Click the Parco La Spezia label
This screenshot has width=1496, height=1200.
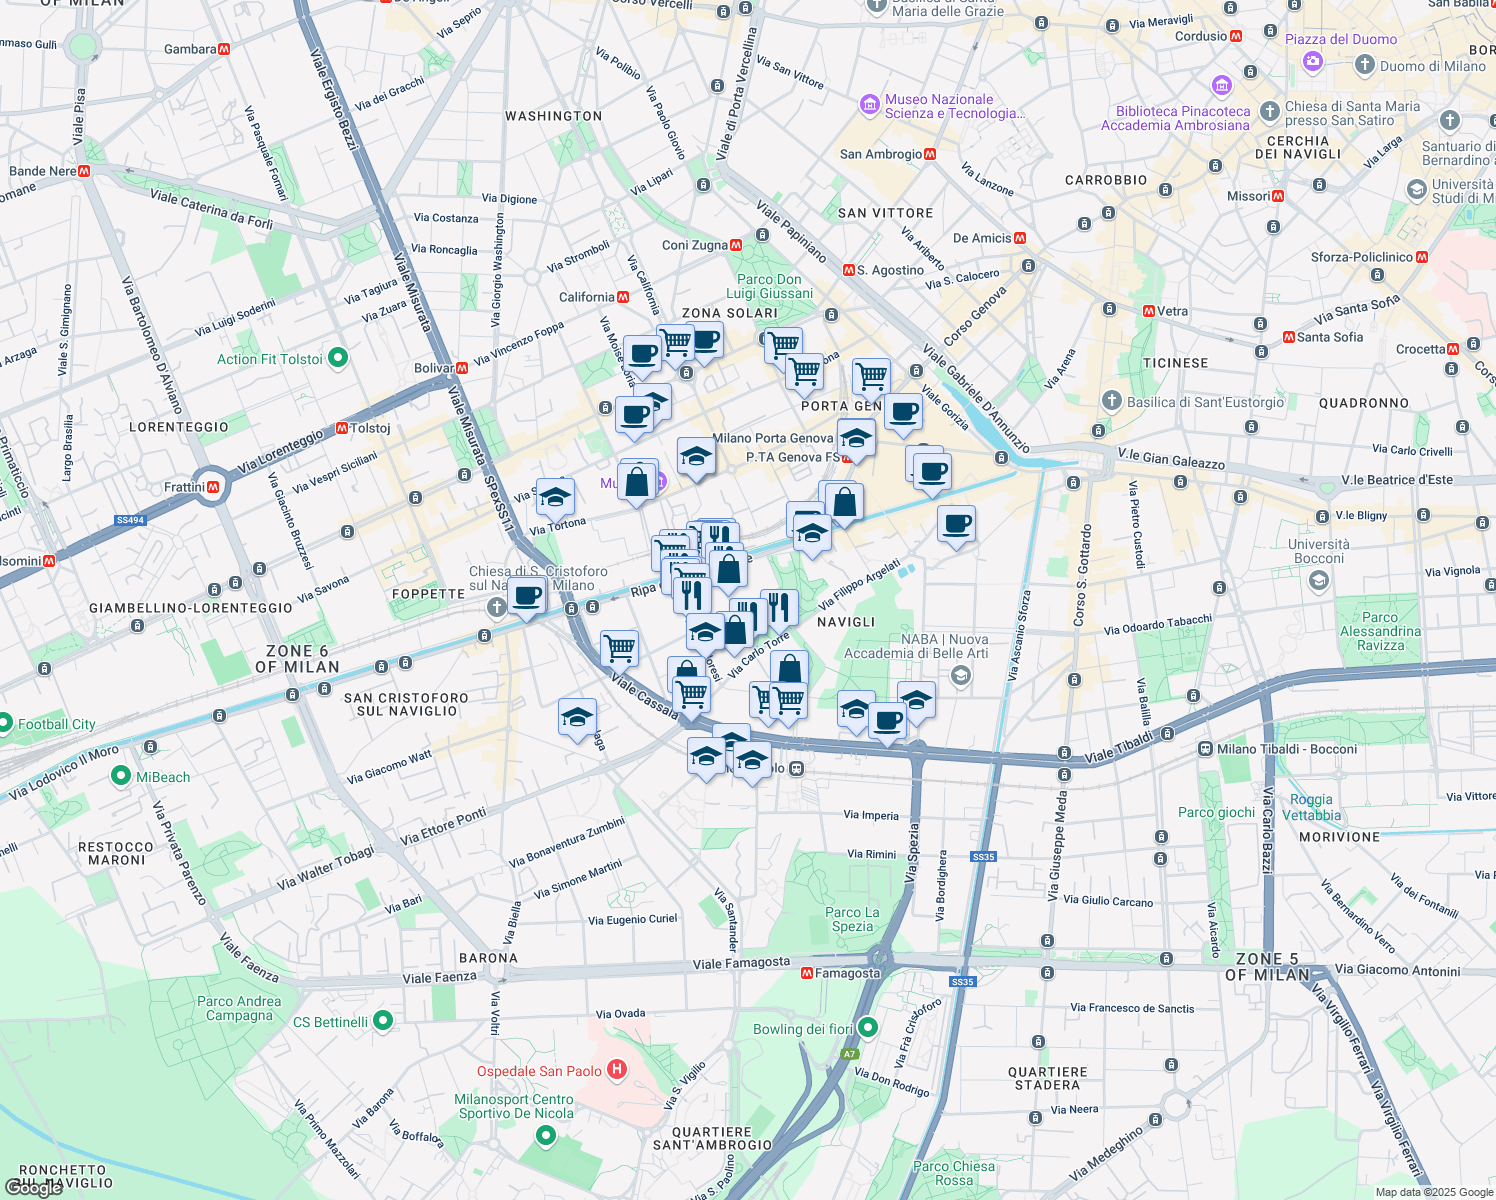point(853,919)
